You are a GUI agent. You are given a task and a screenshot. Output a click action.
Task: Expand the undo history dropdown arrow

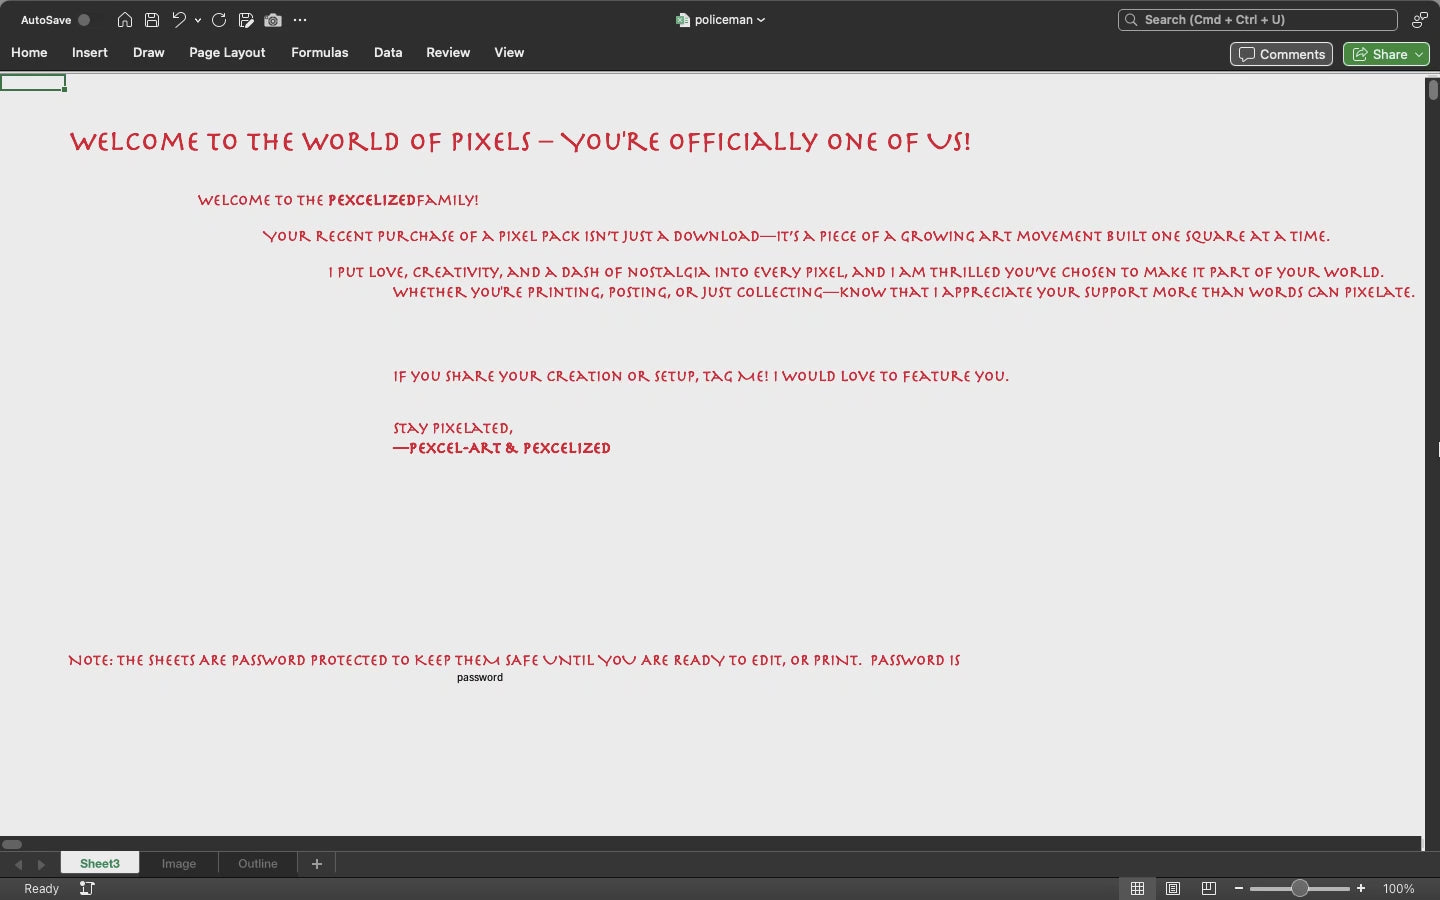click(198, 20)
